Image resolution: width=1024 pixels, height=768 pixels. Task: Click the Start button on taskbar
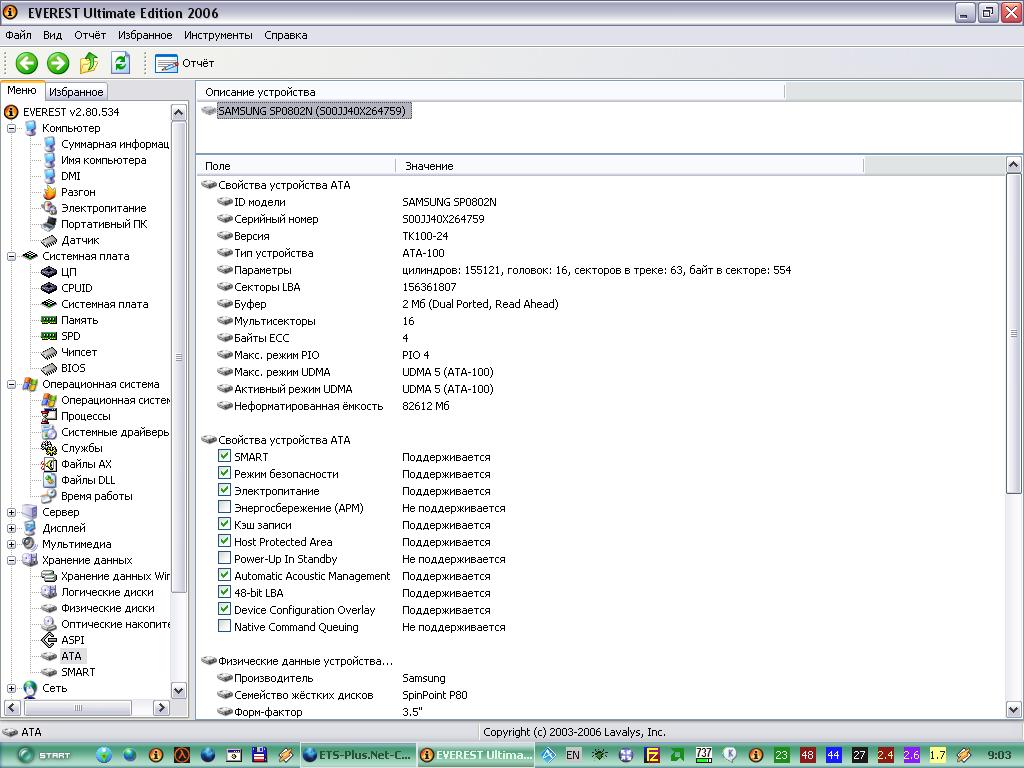43,755
